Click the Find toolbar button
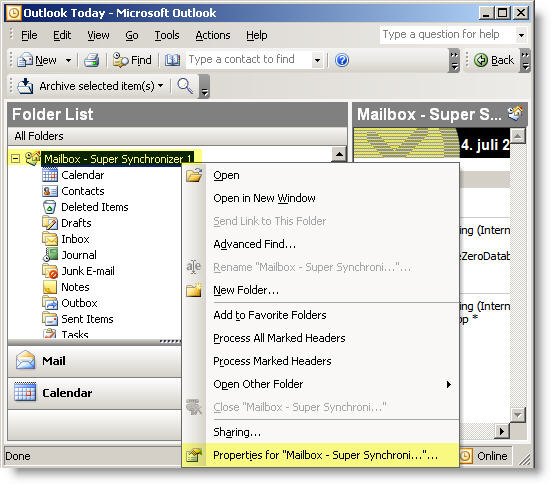The height and width of the screenshot is (484, 551). tap(132, 60)
